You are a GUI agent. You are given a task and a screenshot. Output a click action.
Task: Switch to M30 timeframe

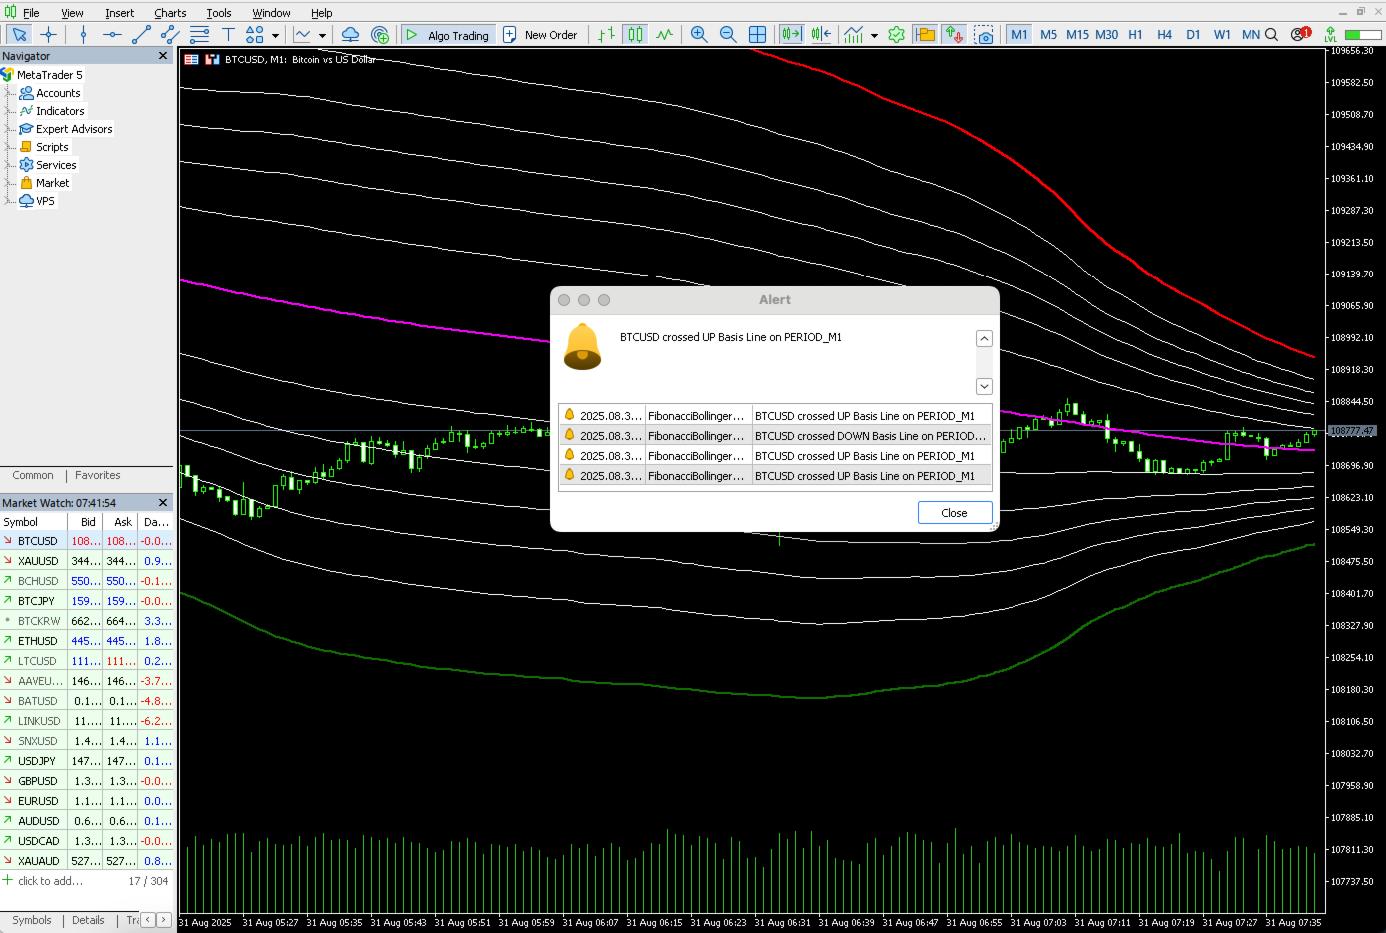pos(1106,35)
